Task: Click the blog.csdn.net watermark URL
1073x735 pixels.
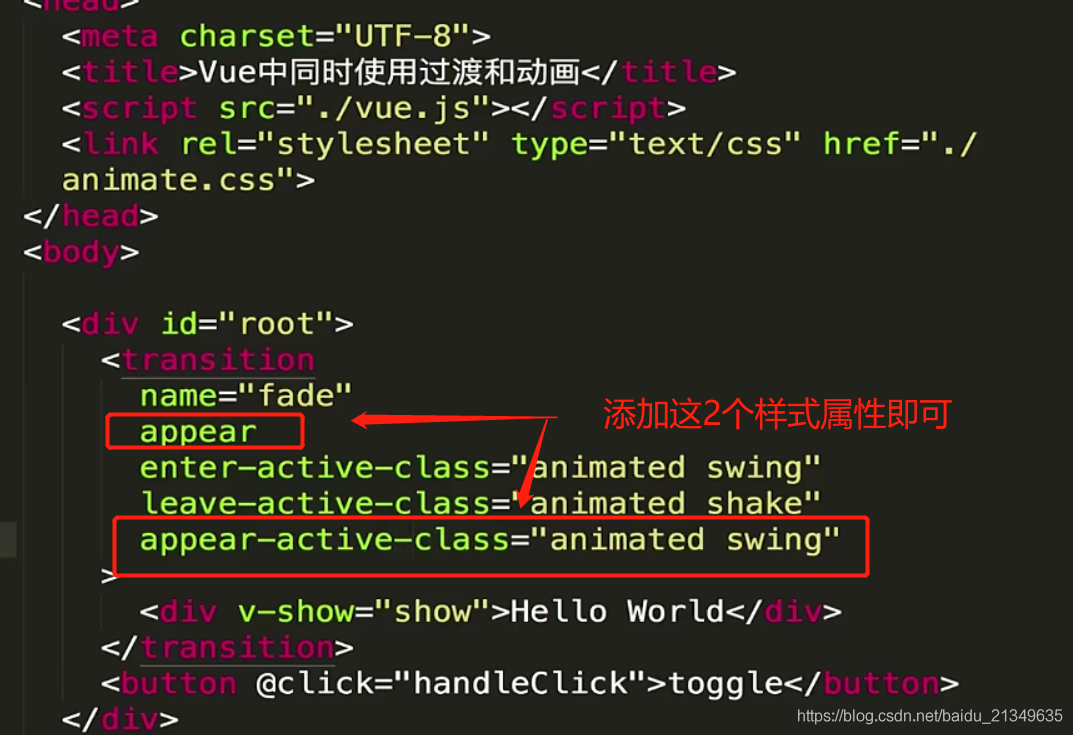Action: pos(929,716)
